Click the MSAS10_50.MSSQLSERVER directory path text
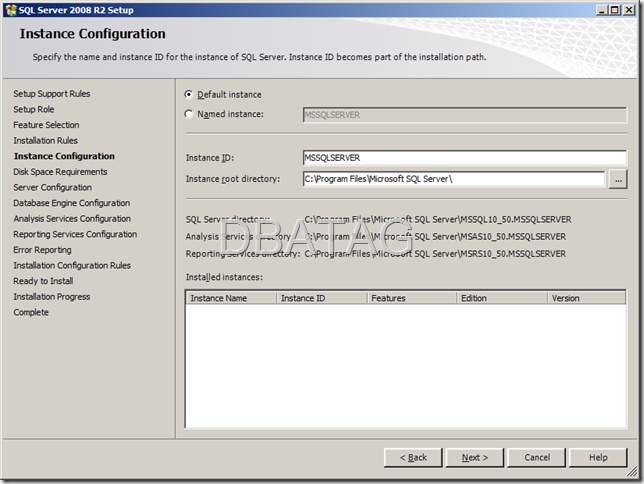 point(435,237)
